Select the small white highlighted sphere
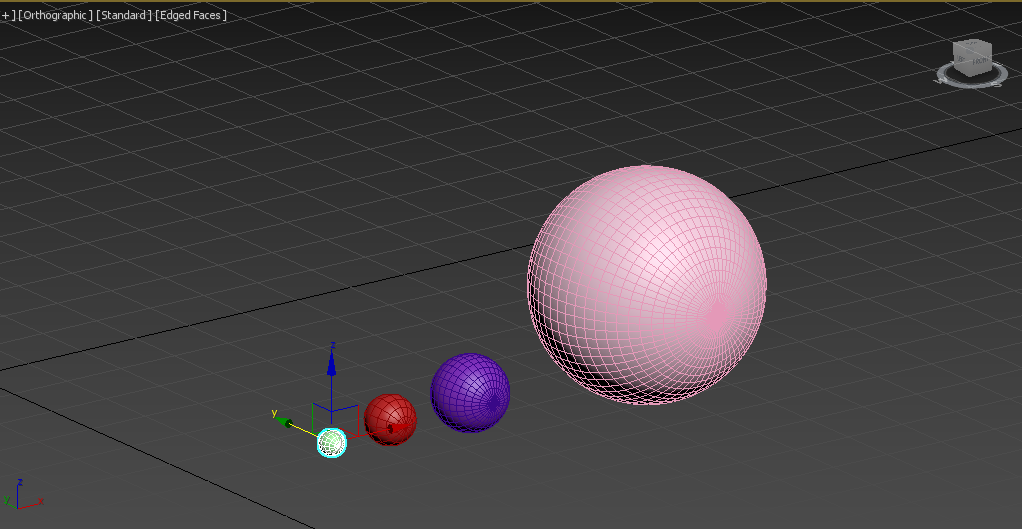Viewport: 1022px width, 529px height. pos(332,443)
